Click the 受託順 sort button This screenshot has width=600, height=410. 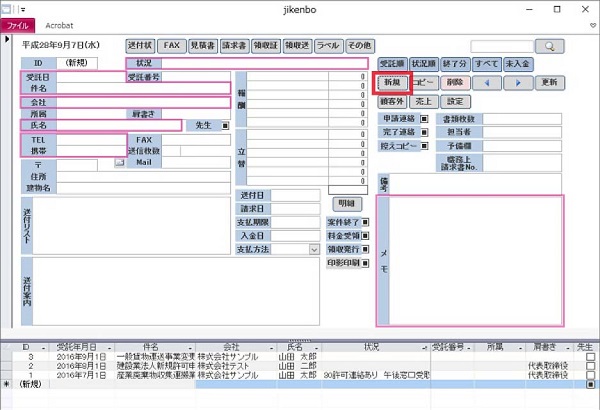coord(393,64)
